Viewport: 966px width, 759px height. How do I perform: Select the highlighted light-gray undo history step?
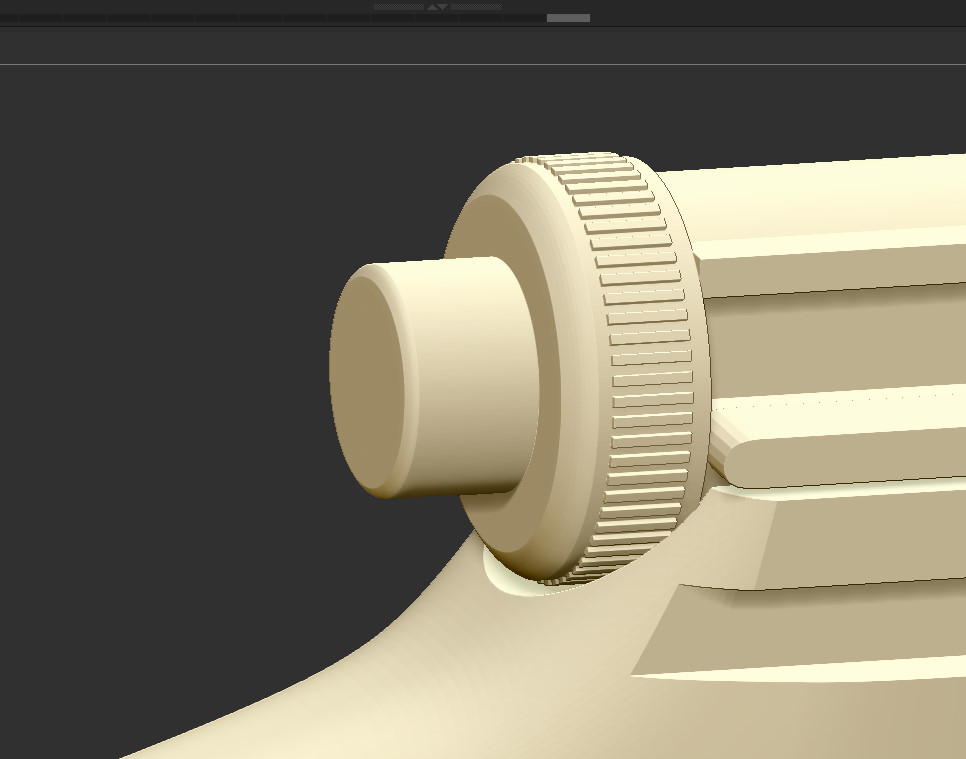(568, 18)
